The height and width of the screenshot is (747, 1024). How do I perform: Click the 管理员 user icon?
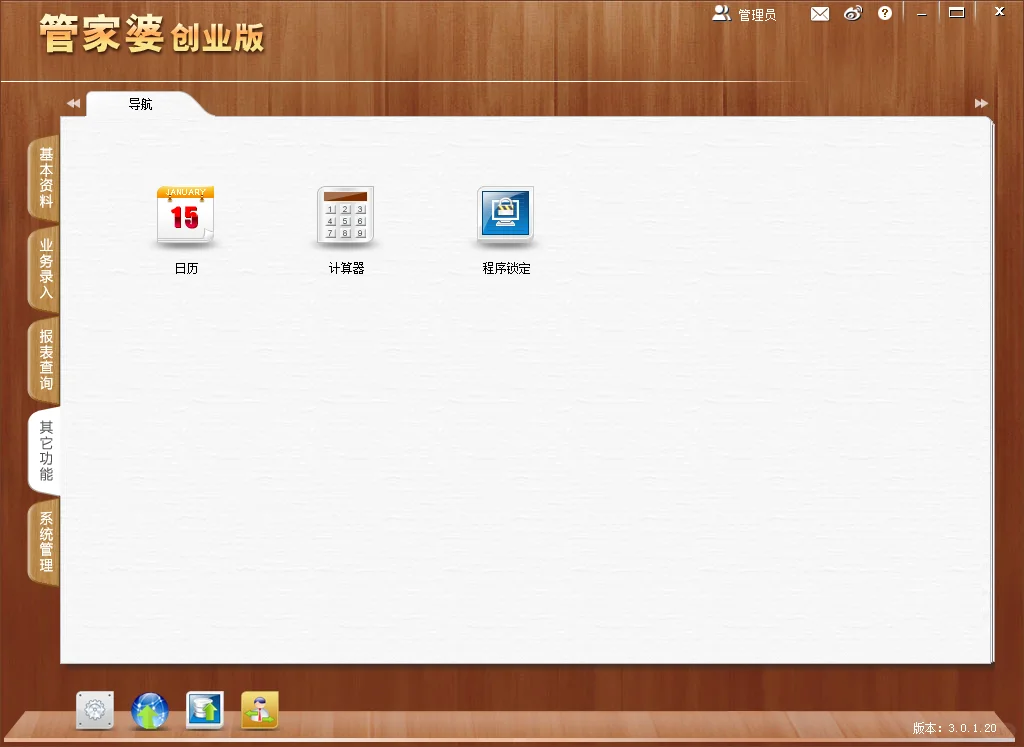(x=721, y=13)
